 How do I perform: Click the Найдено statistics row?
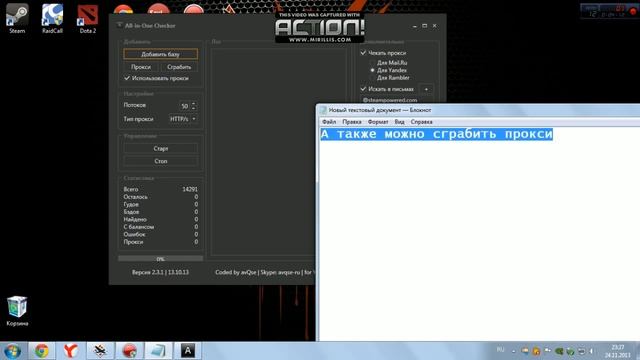click(160, 219)
